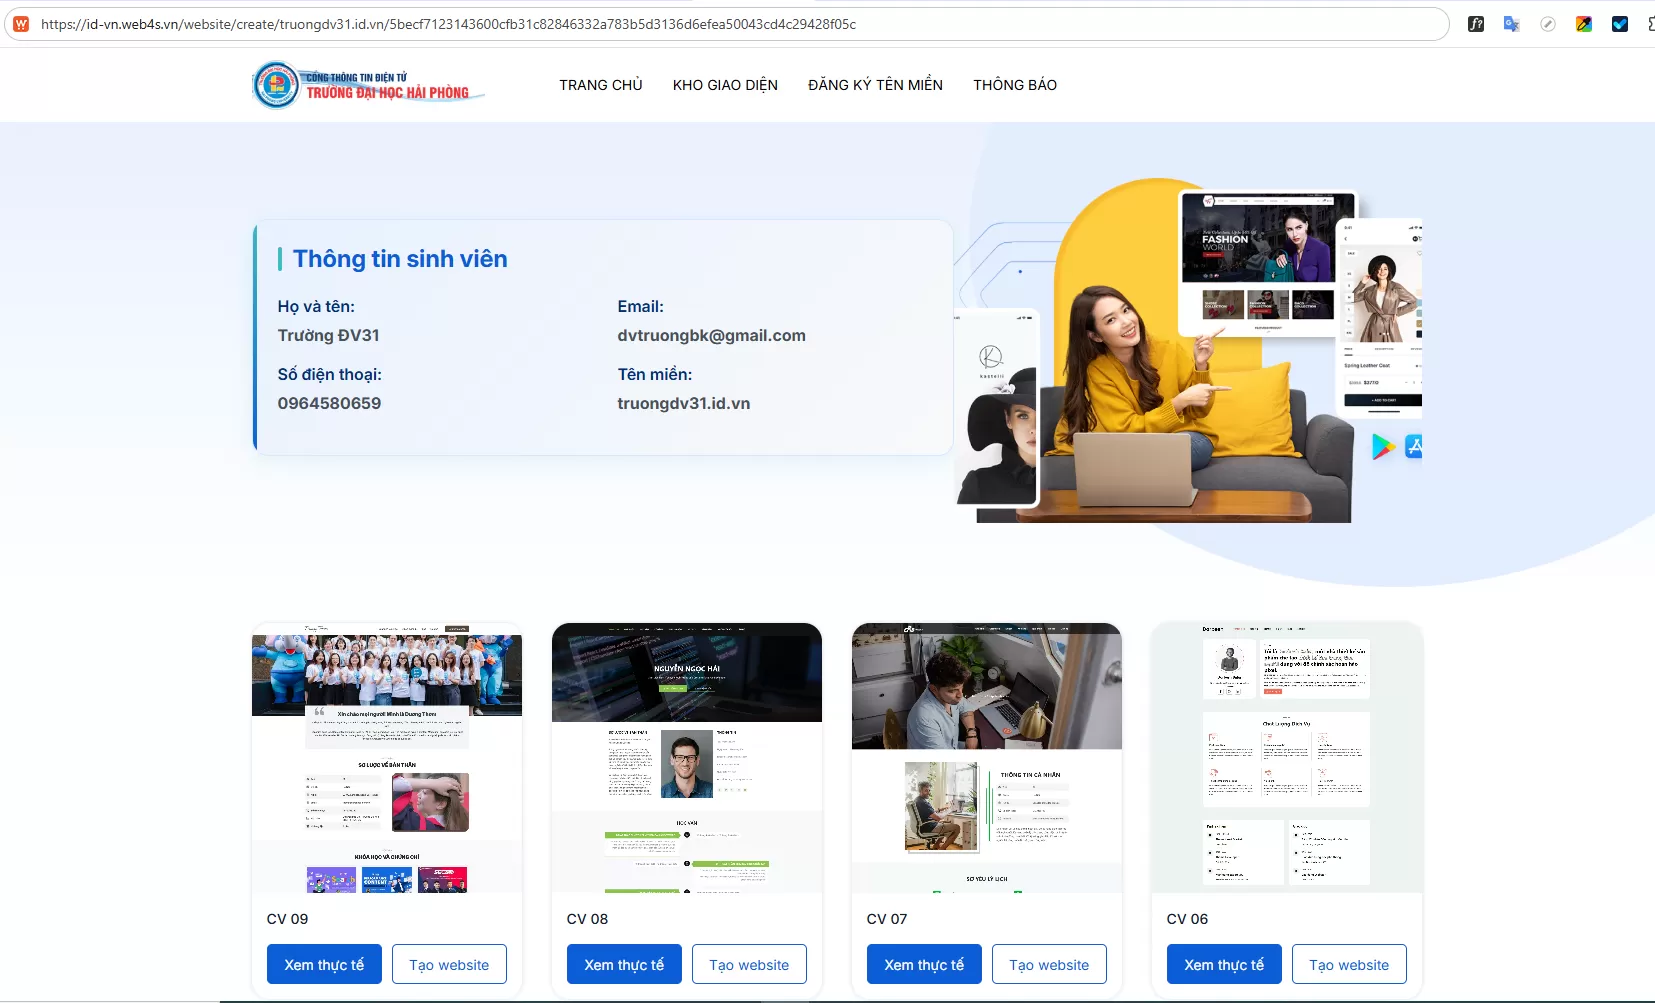Viewport: 1655px width, 1003px height.
Task: Preview CV 08 with Xem thực tế
Action: tap(624, 964)
